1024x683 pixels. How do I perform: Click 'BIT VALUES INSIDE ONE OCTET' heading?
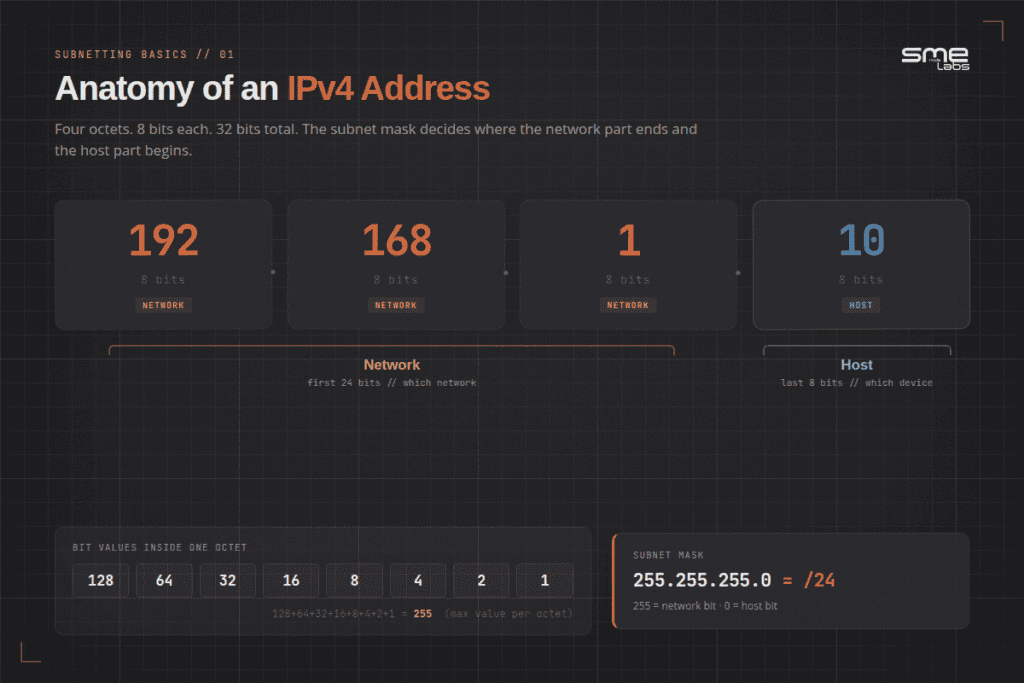160,547
